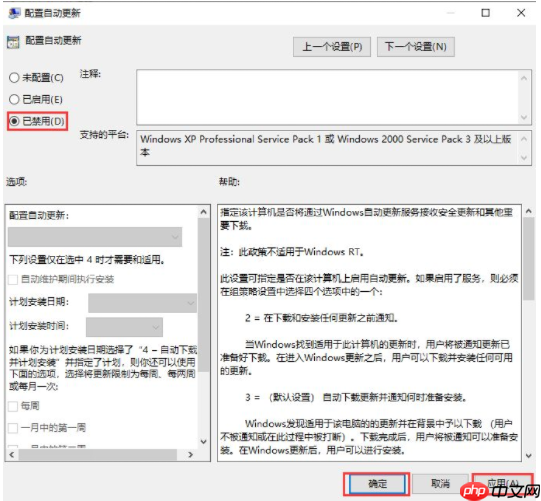
Task: Click the 应用(A) button
Action: click(502, 483)
